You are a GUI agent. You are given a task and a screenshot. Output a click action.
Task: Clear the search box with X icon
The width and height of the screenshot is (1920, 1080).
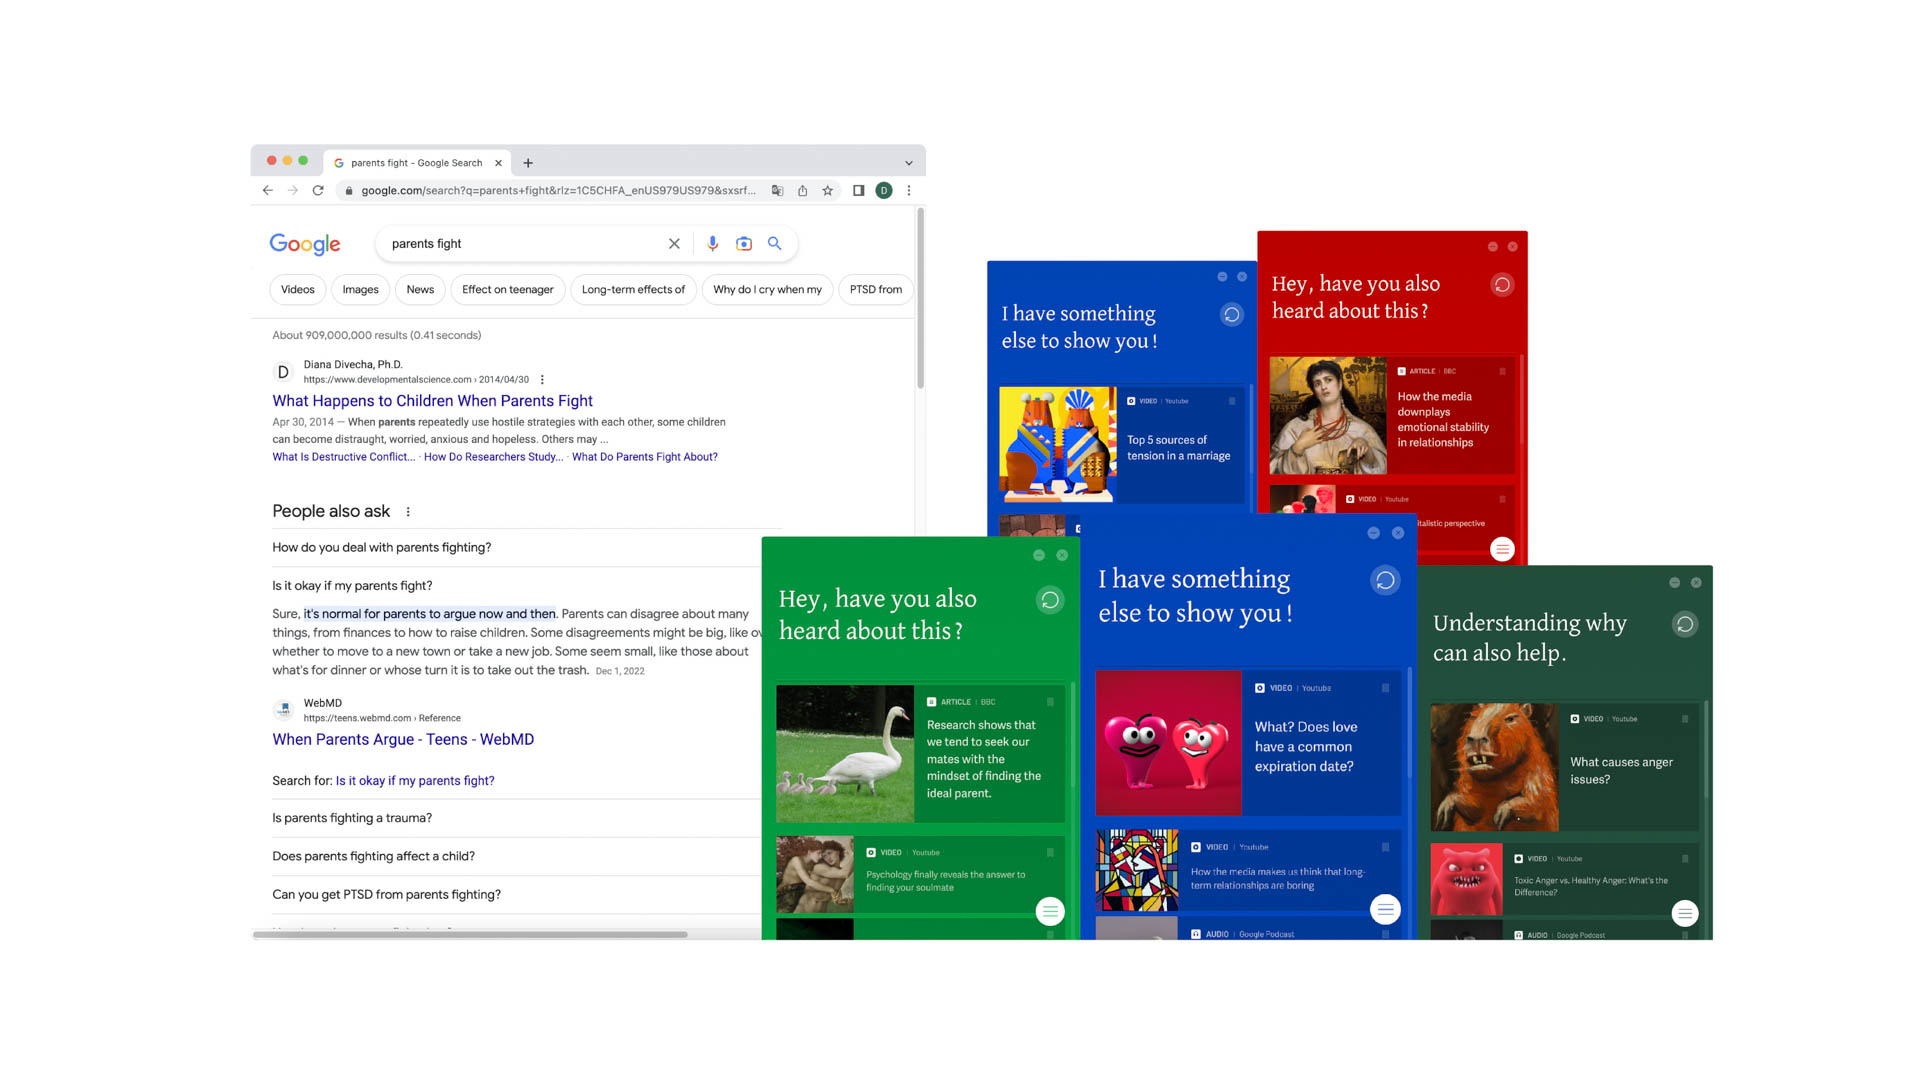click(x=674, y=243)
